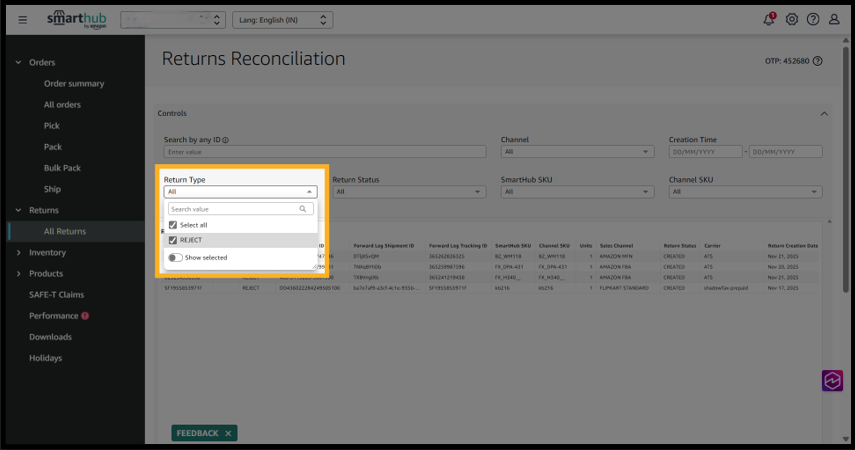Open the user profile icon
Viewport: 855px width, 450px height.
(x=834, y=19)
